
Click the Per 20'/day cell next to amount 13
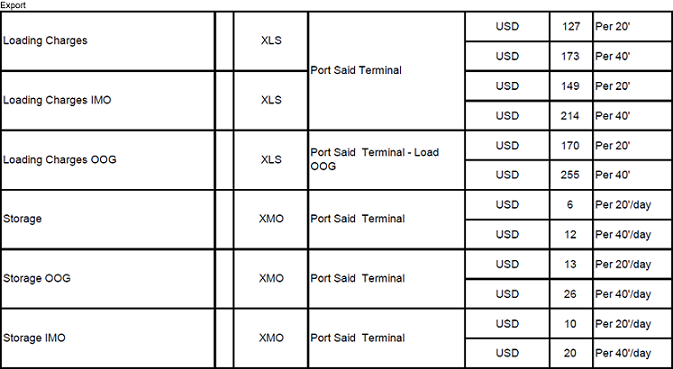[633, 264]
